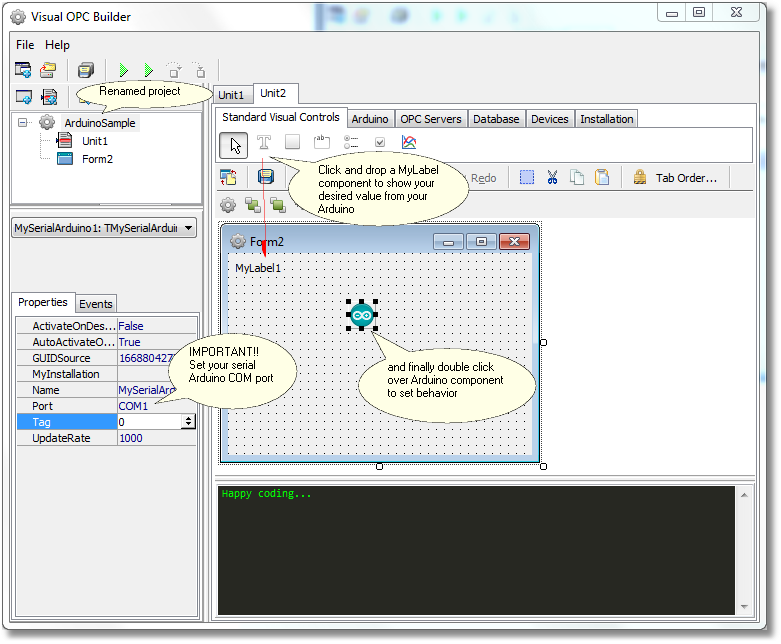
Task: Click the second green run arrow
Action: tap(148, 70)
